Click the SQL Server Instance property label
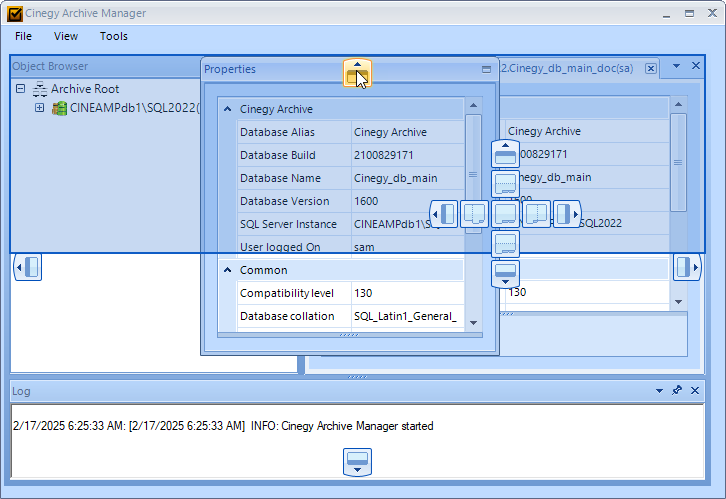This screenshot has width=726, height=499. tap(288, 224)
